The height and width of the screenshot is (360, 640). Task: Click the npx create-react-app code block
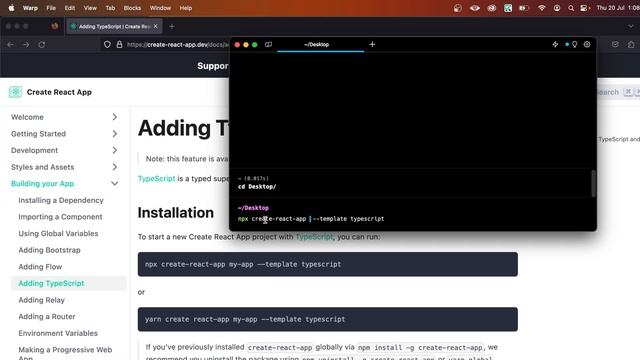click(328, 264)
